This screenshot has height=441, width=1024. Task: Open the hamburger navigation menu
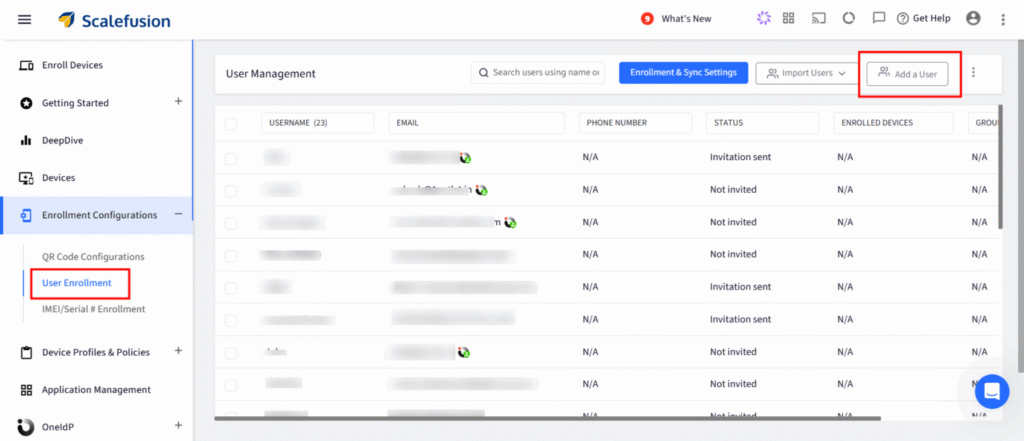24,20
